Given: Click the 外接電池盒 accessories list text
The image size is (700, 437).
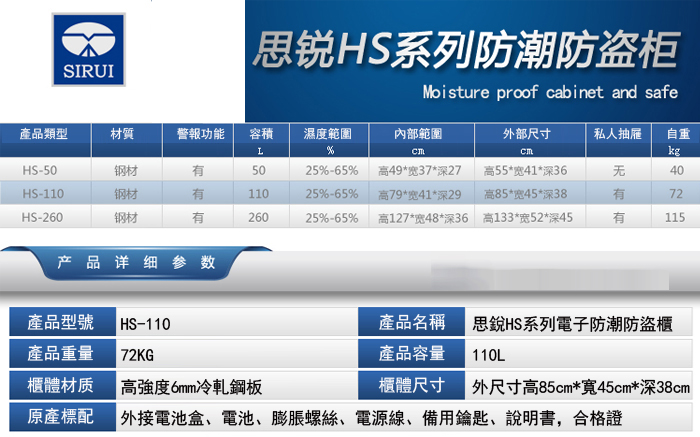Looking at the screenshot, I should [371, 419].
